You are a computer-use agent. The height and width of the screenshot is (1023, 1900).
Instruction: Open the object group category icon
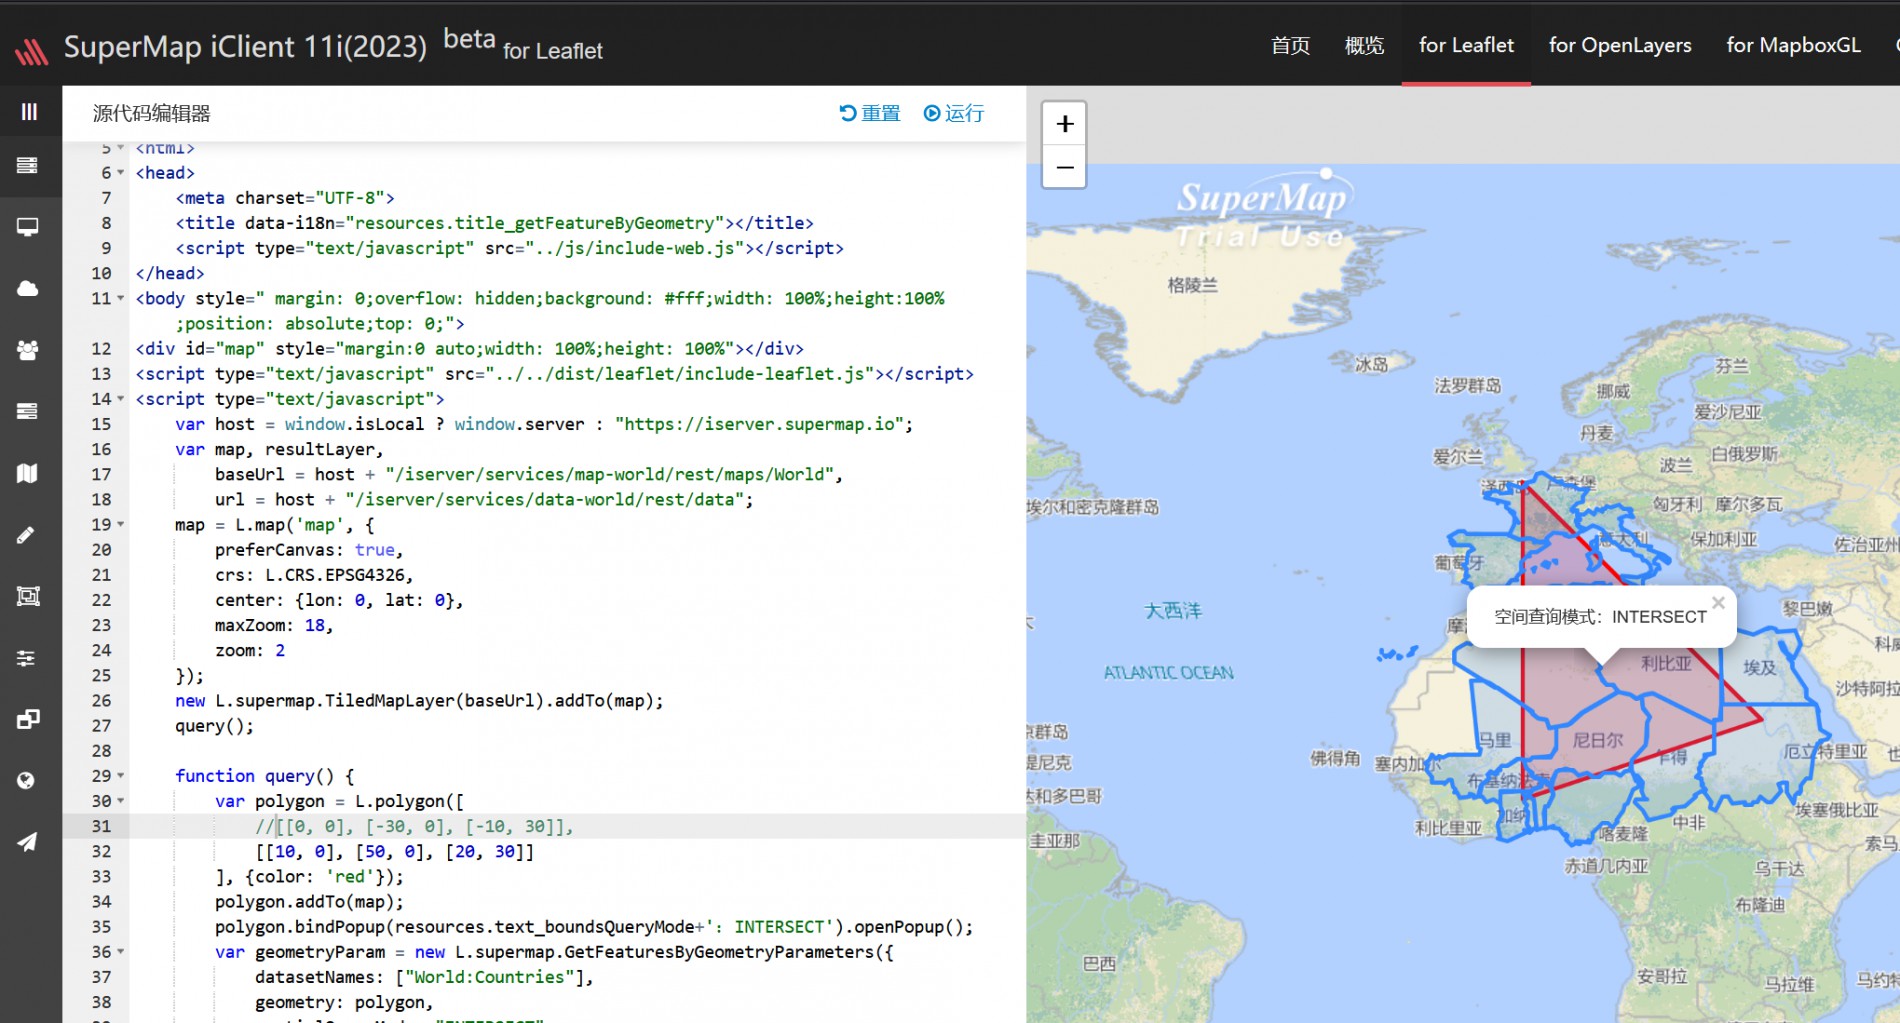pos(28,596)
